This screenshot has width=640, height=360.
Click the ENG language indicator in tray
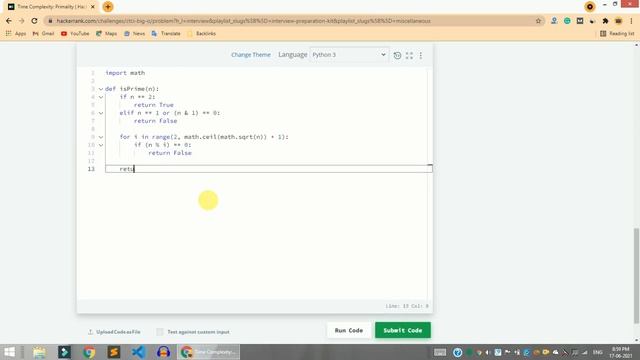point(598,352)
